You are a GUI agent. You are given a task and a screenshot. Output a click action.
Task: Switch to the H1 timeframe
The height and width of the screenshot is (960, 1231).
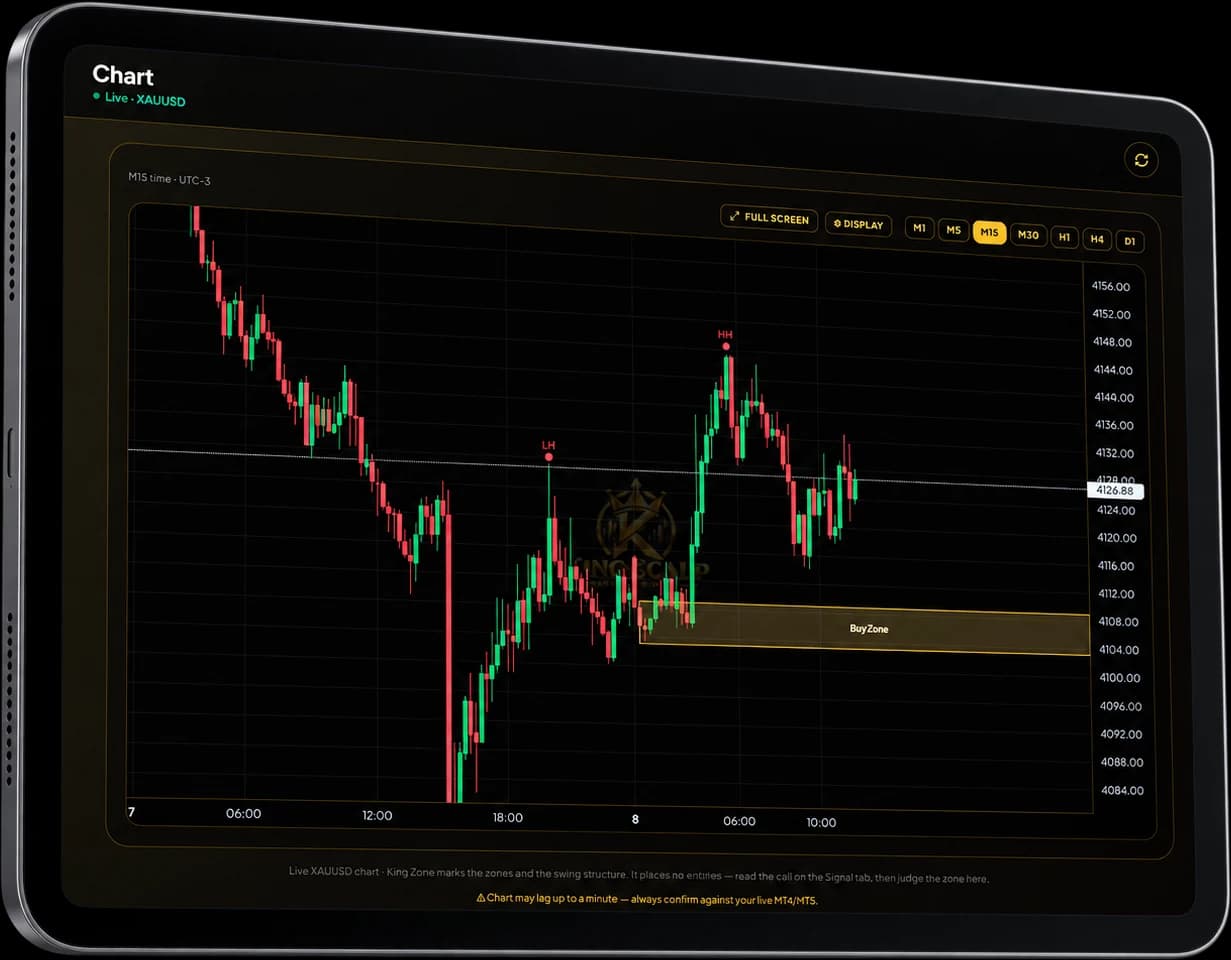click(1065, 238)
